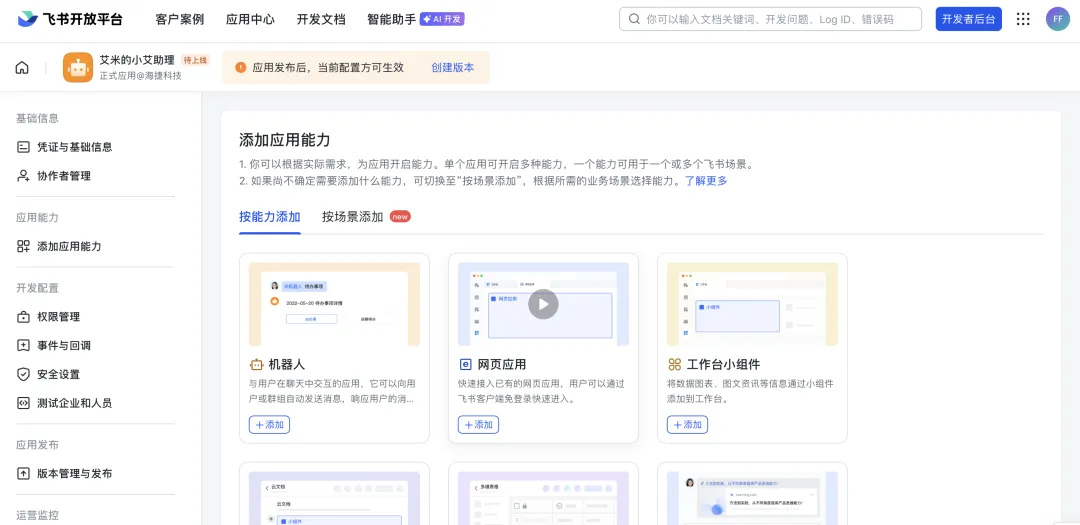Click the 凭证与基础信息 sidebar icon

[23, 147]
